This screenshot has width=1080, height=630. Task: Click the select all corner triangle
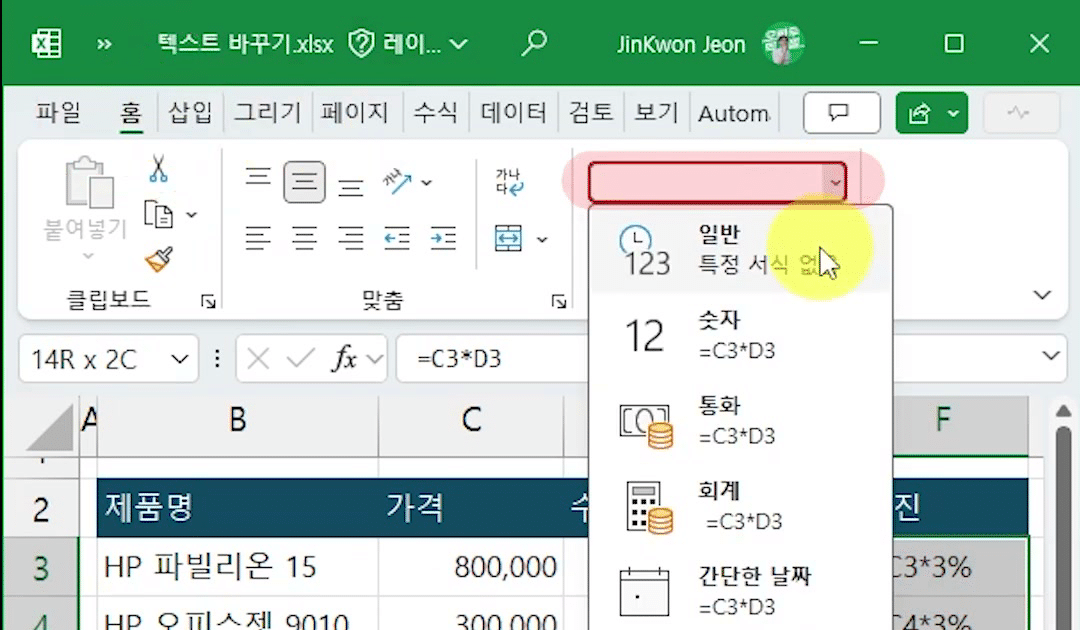50,427
